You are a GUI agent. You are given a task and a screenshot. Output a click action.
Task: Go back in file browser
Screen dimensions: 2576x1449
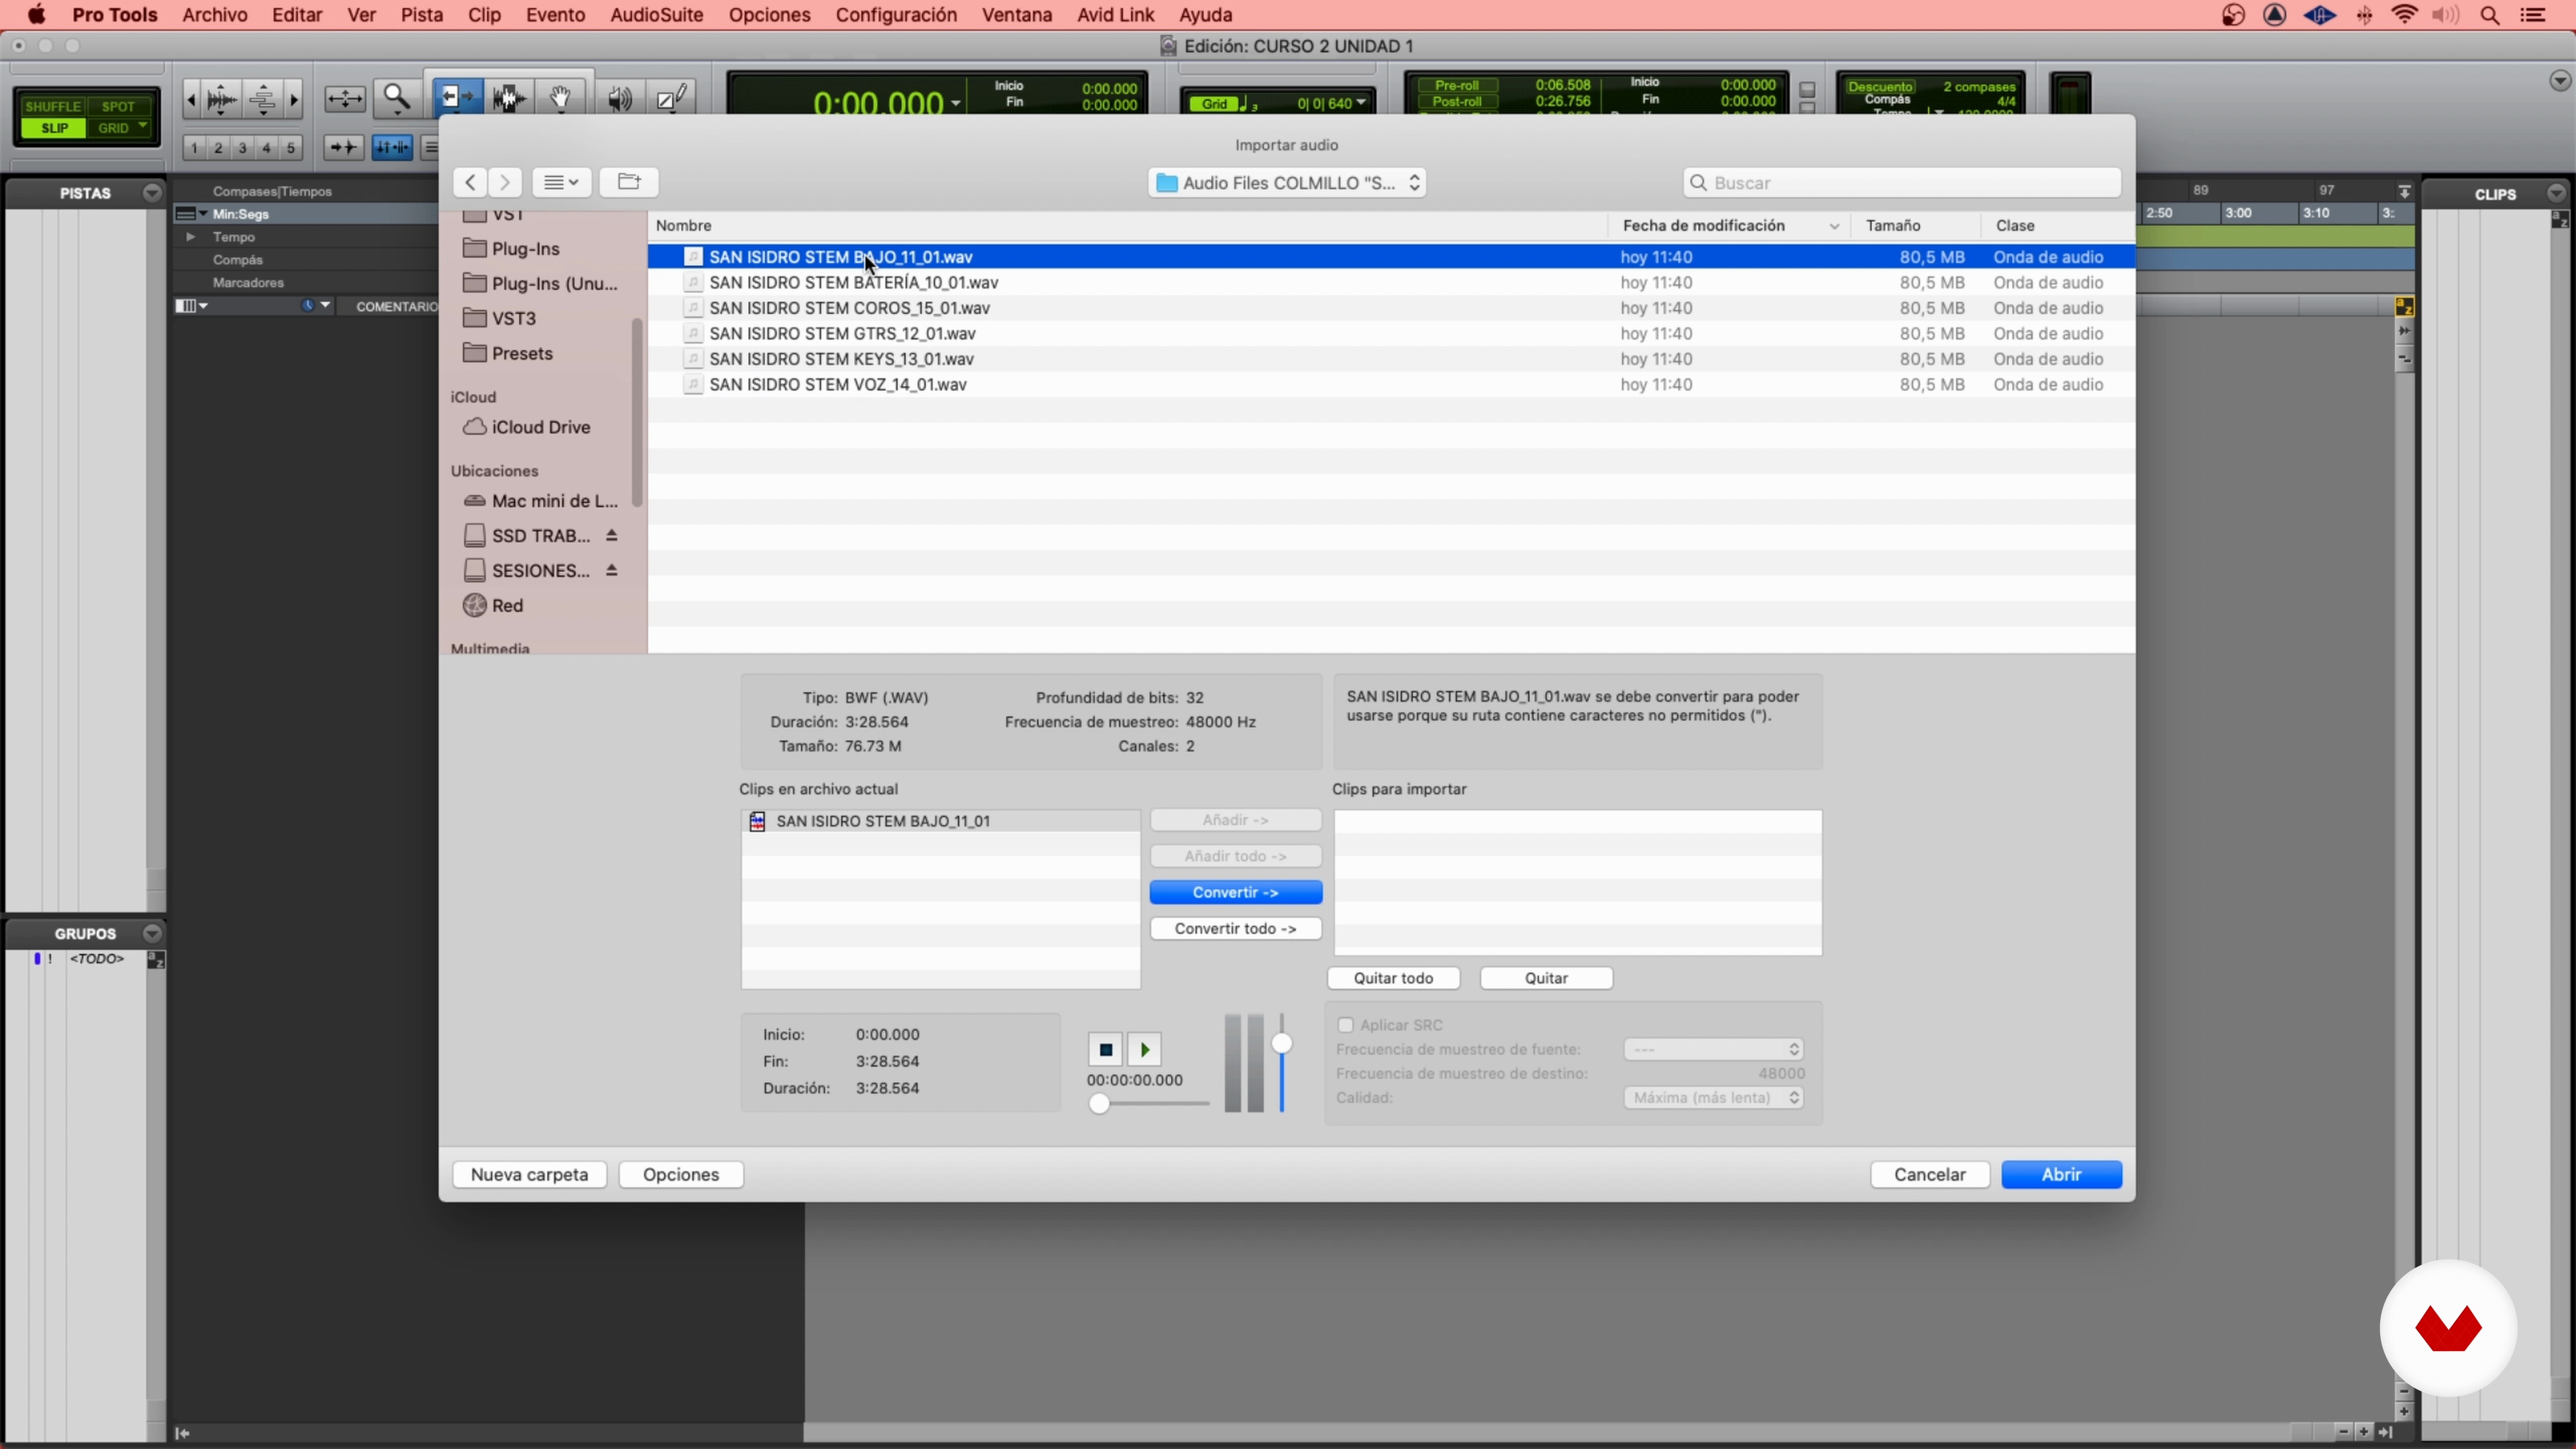[x=470, y=182]
